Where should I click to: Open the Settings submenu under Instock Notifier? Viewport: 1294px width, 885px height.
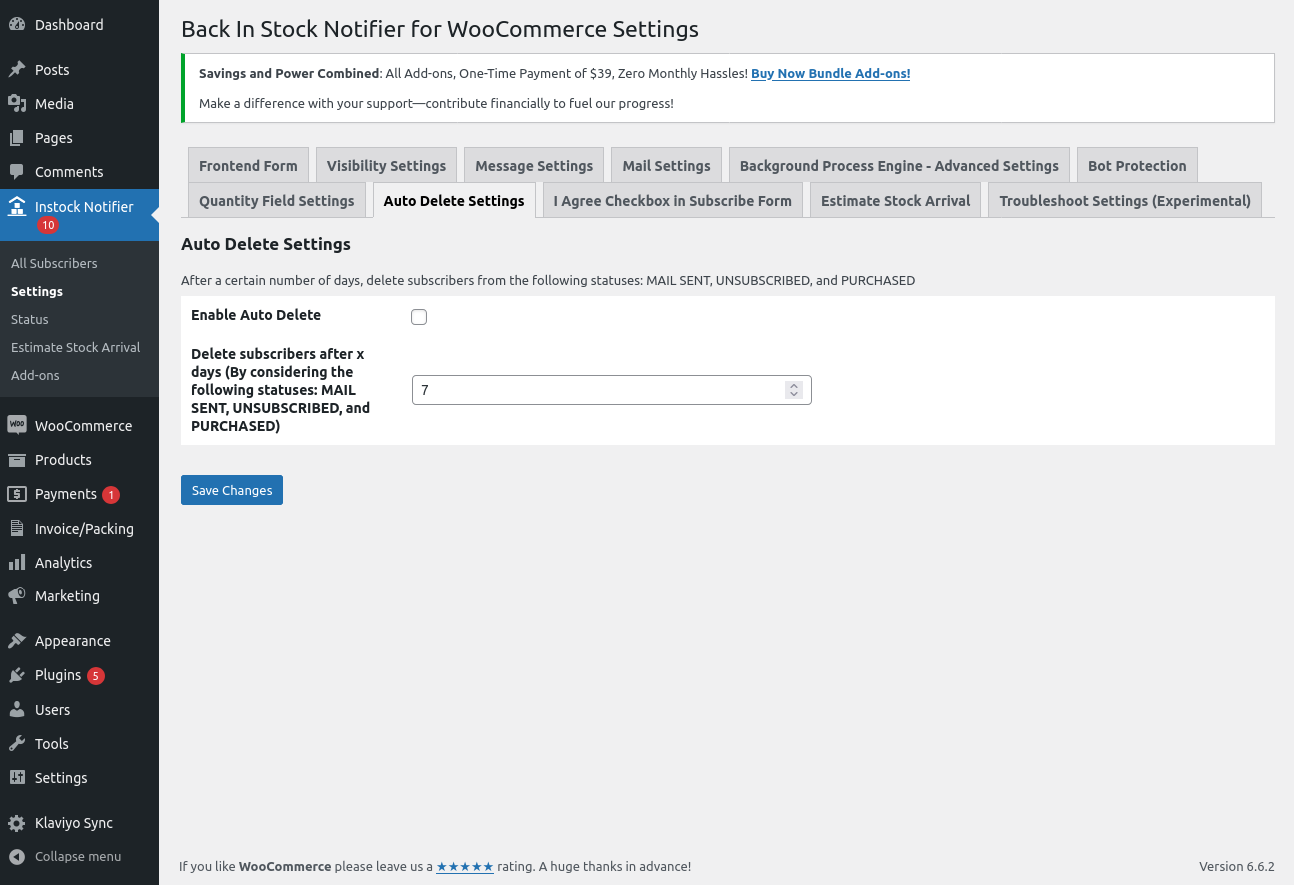click(x=37, y=292)
